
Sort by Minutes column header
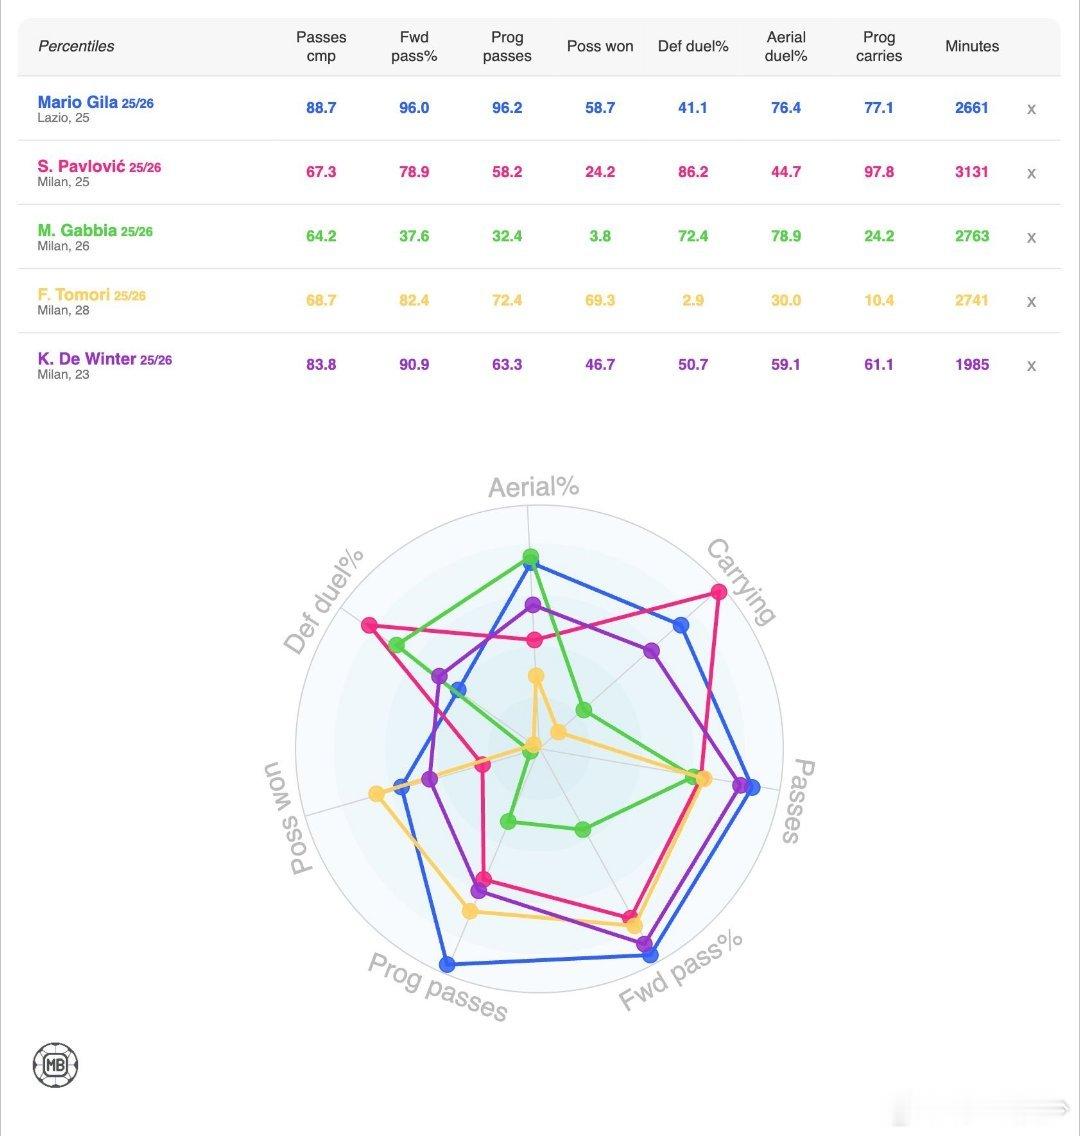971,46
